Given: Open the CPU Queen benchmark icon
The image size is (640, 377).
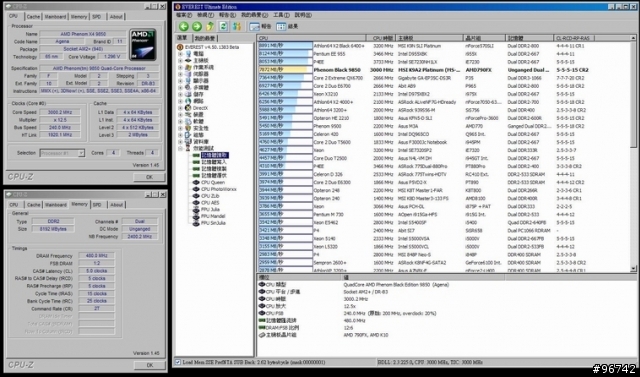Looking at the screenshot, I should [x=196, y=182].
